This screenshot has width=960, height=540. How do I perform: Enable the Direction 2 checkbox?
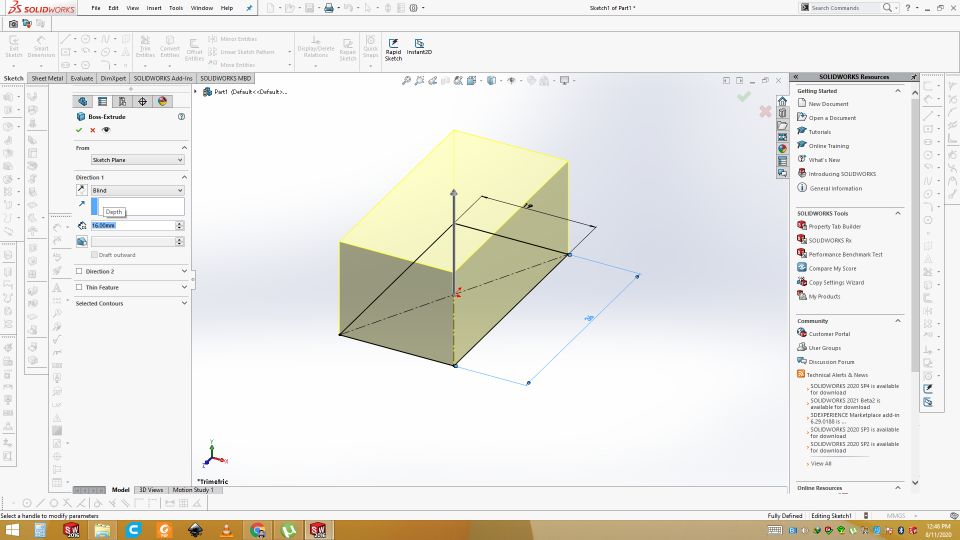click(79, 271)
